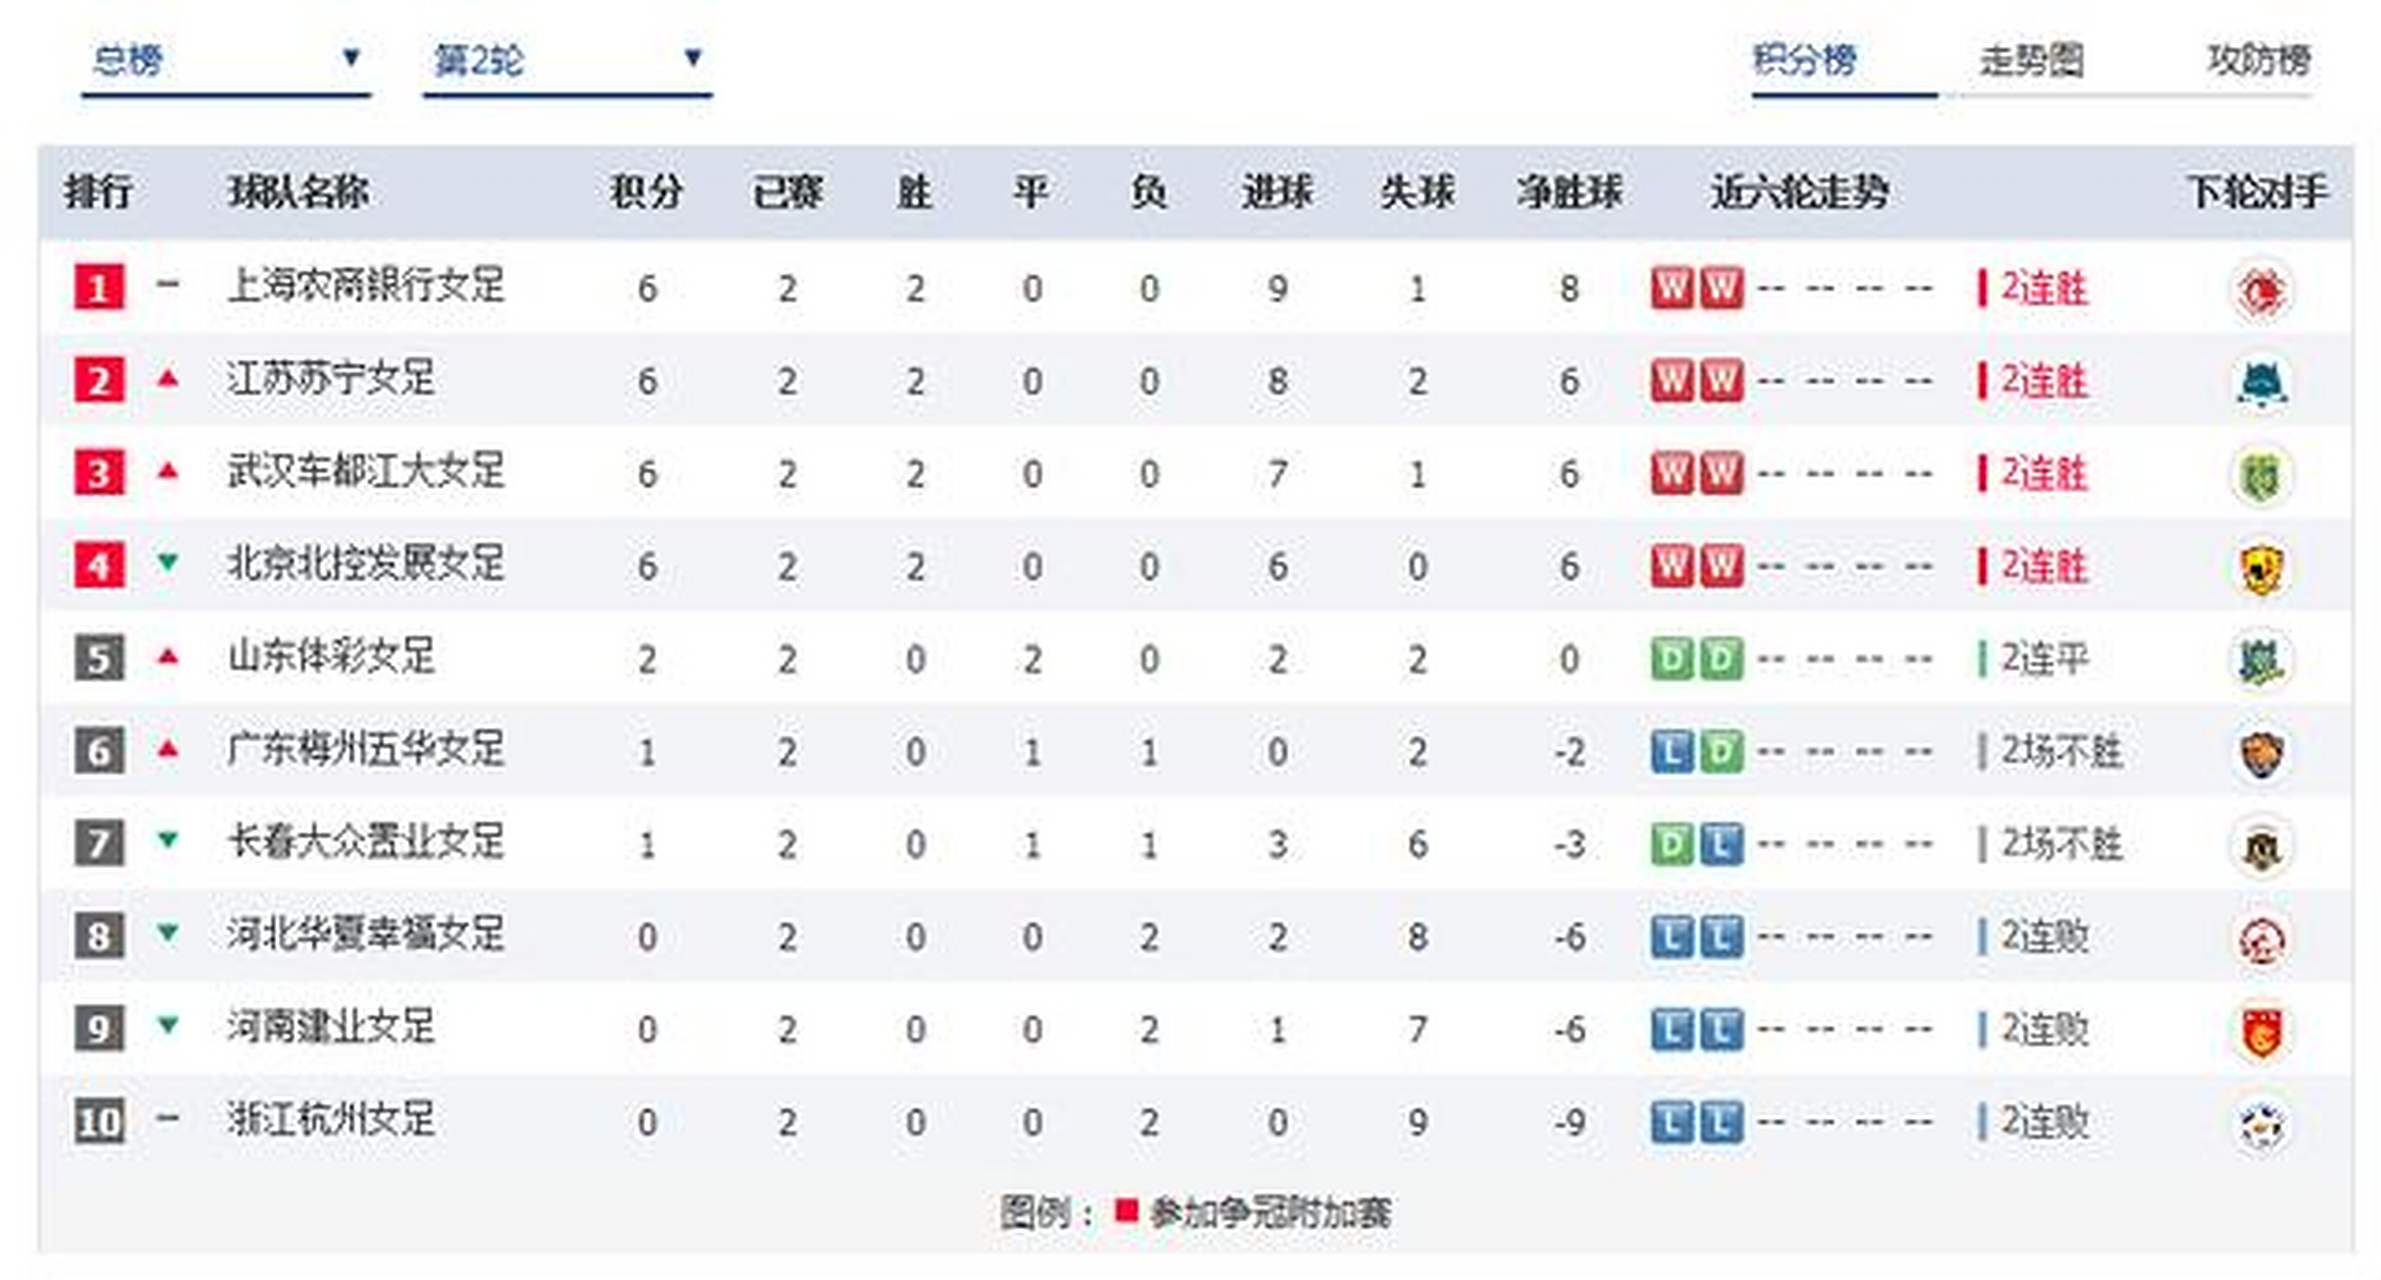Open team link 江苏苏宁女足
The image size is (2381, 1280).
click(x=331, y=380)
